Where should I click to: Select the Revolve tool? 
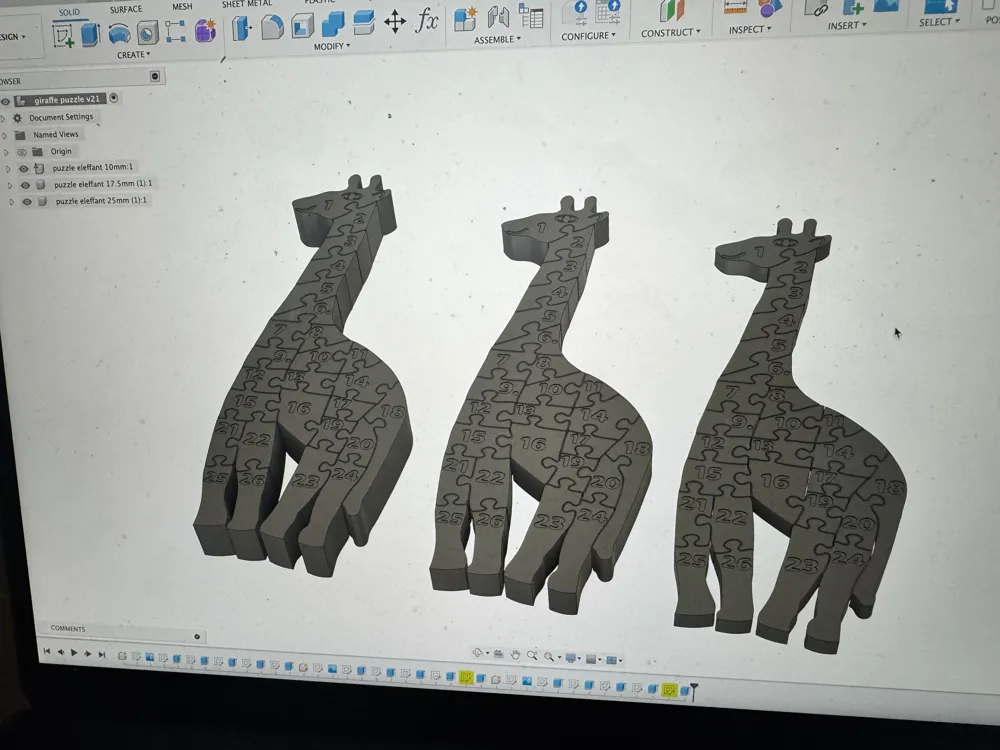tap(119, 33)
